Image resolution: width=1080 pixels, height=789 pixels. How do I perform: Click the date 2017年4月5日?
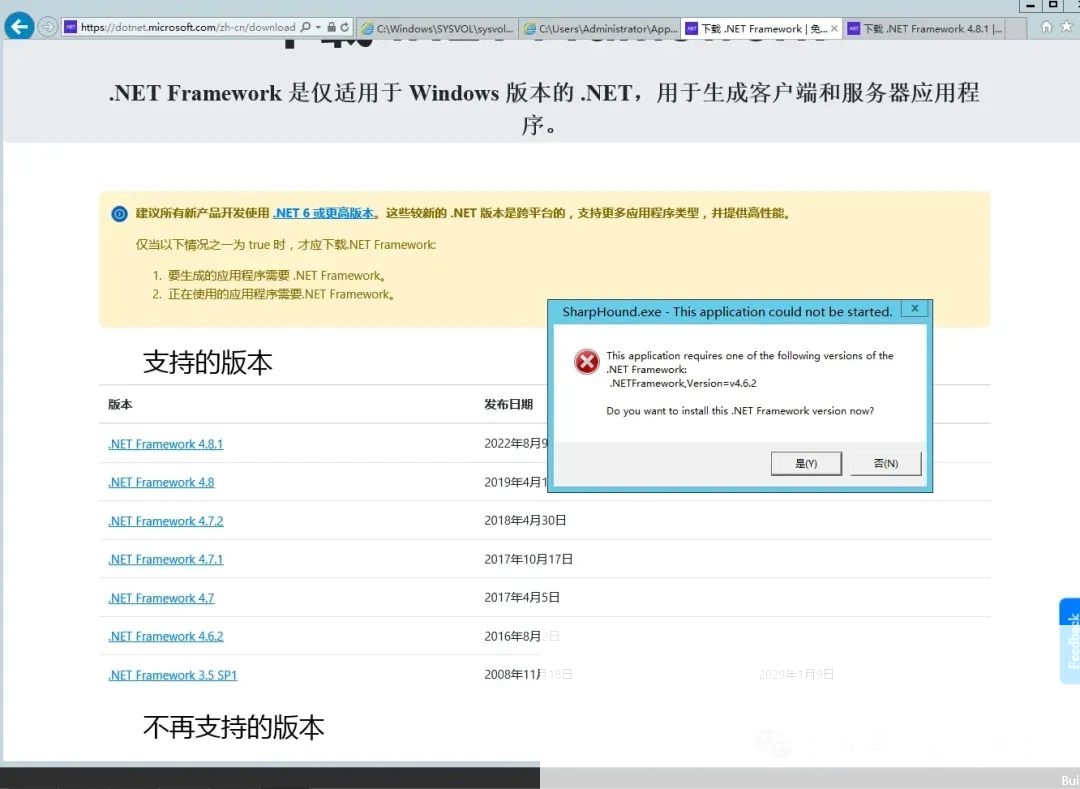click(x=521, y=598)
